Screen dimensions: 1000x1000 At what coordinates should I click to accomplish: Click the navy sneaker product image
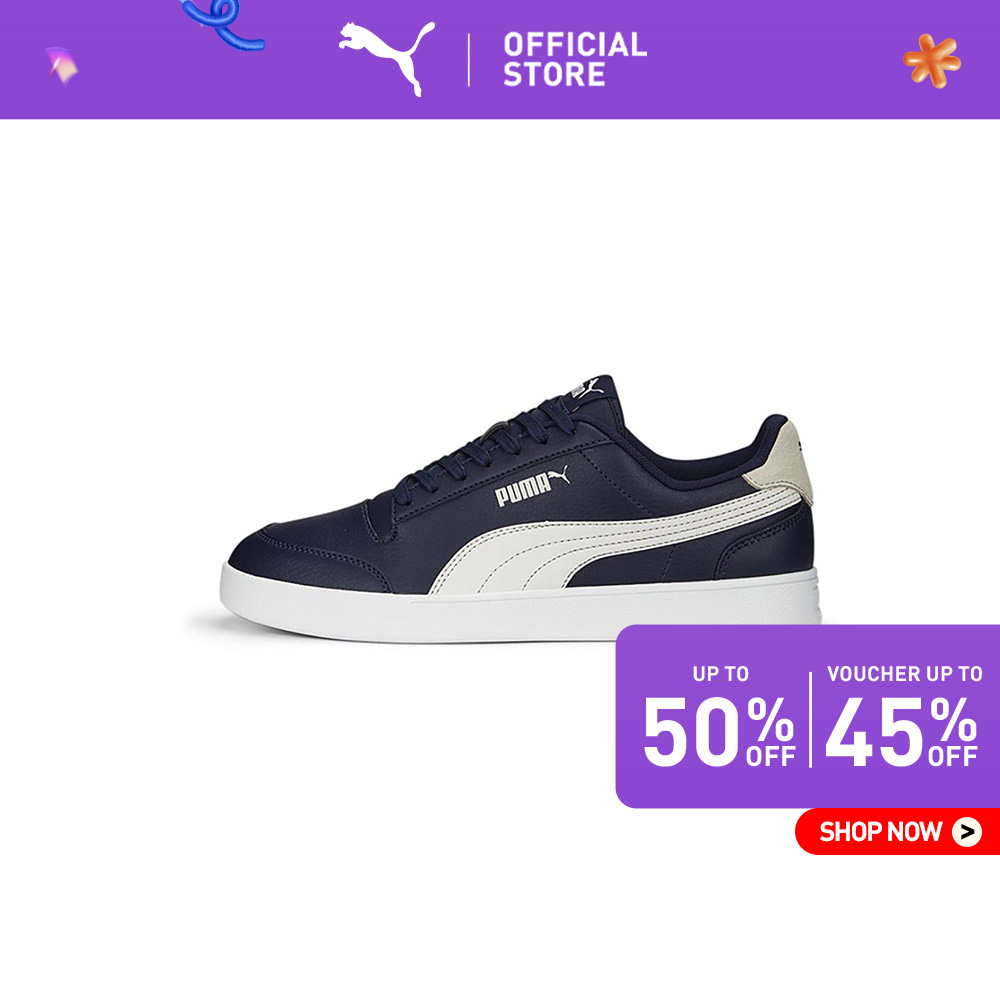coord(520,509)
